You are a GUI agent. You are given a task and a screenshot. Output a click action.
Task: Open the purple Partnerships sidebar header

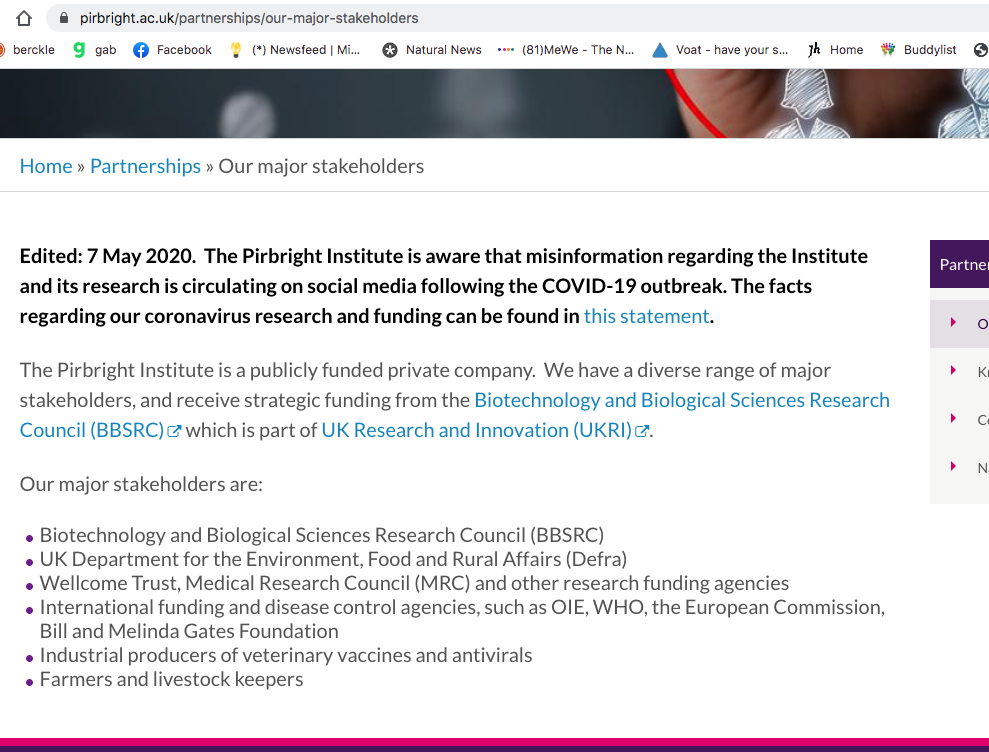[x=959, y=264]
